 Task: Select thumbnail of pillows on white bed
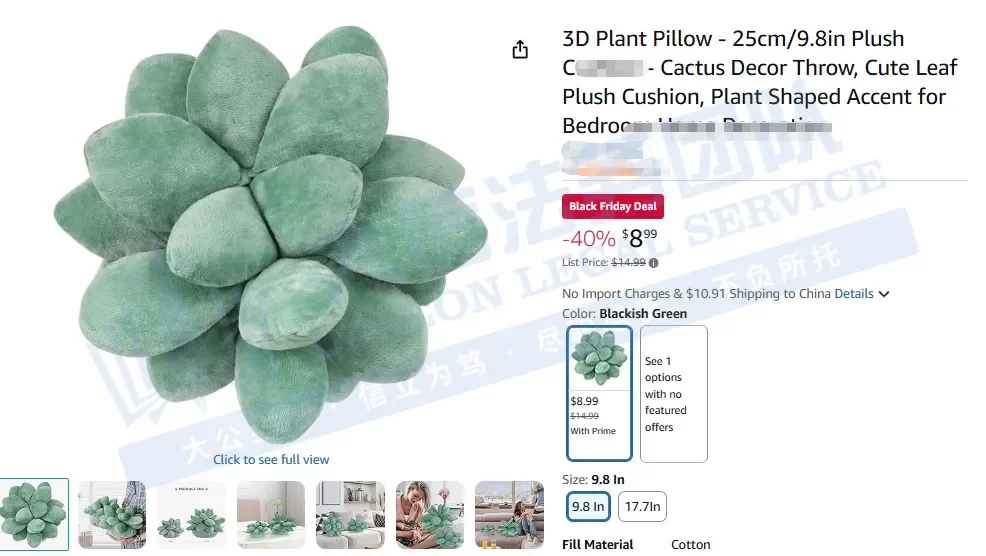270,514
